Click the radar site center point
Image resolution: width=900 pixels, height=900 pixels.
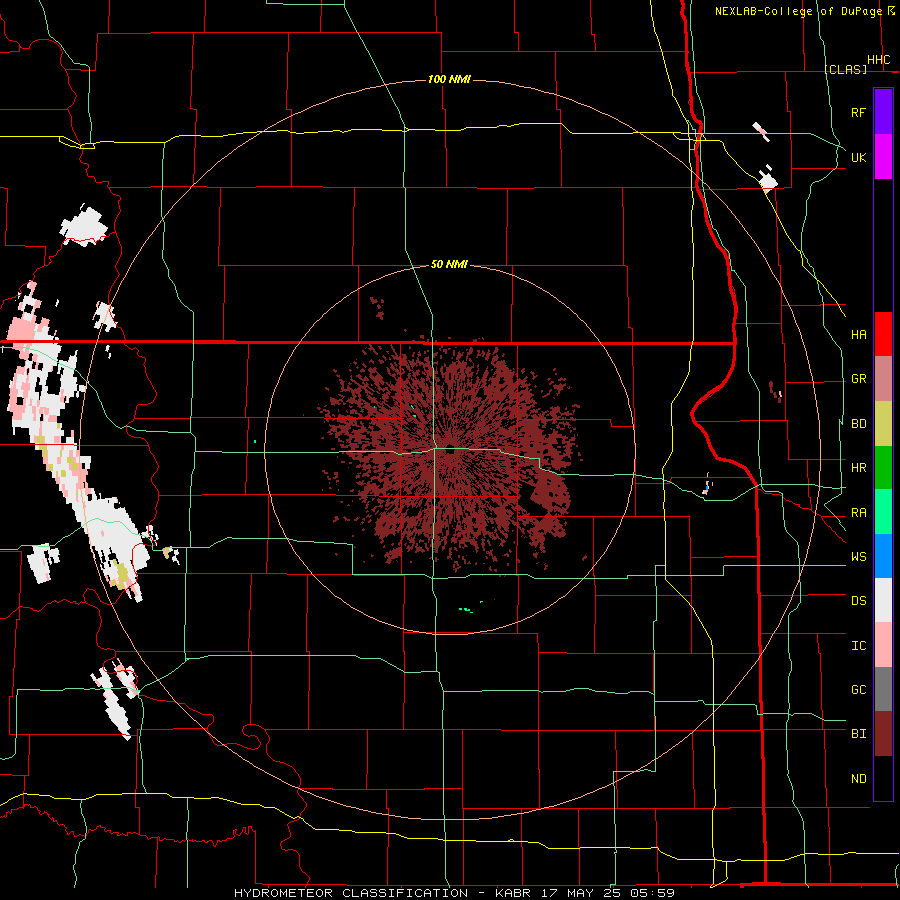tap(450, 451)
